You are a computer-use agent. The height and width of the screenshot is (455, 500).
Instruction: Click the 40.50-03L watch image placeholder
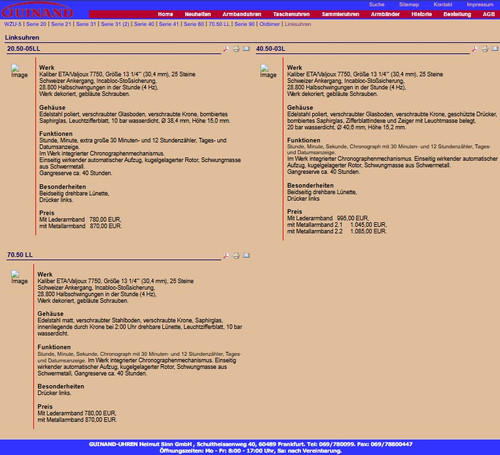[x=268, y=71]
